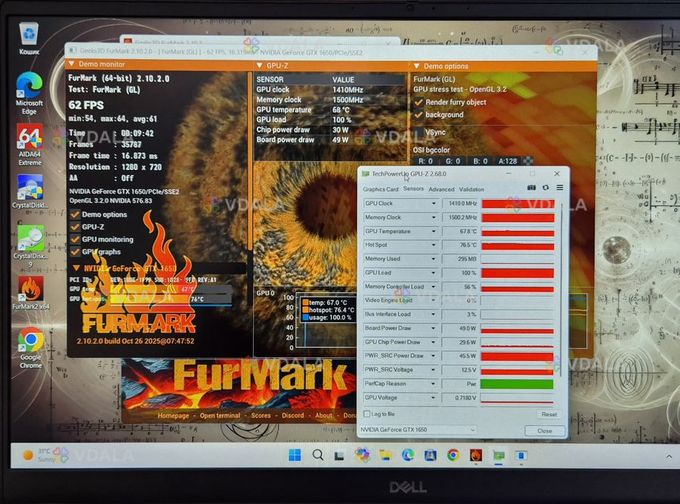
Task: Open the PerfCap Reason sensor dropdown
Action: pos(433,383)
